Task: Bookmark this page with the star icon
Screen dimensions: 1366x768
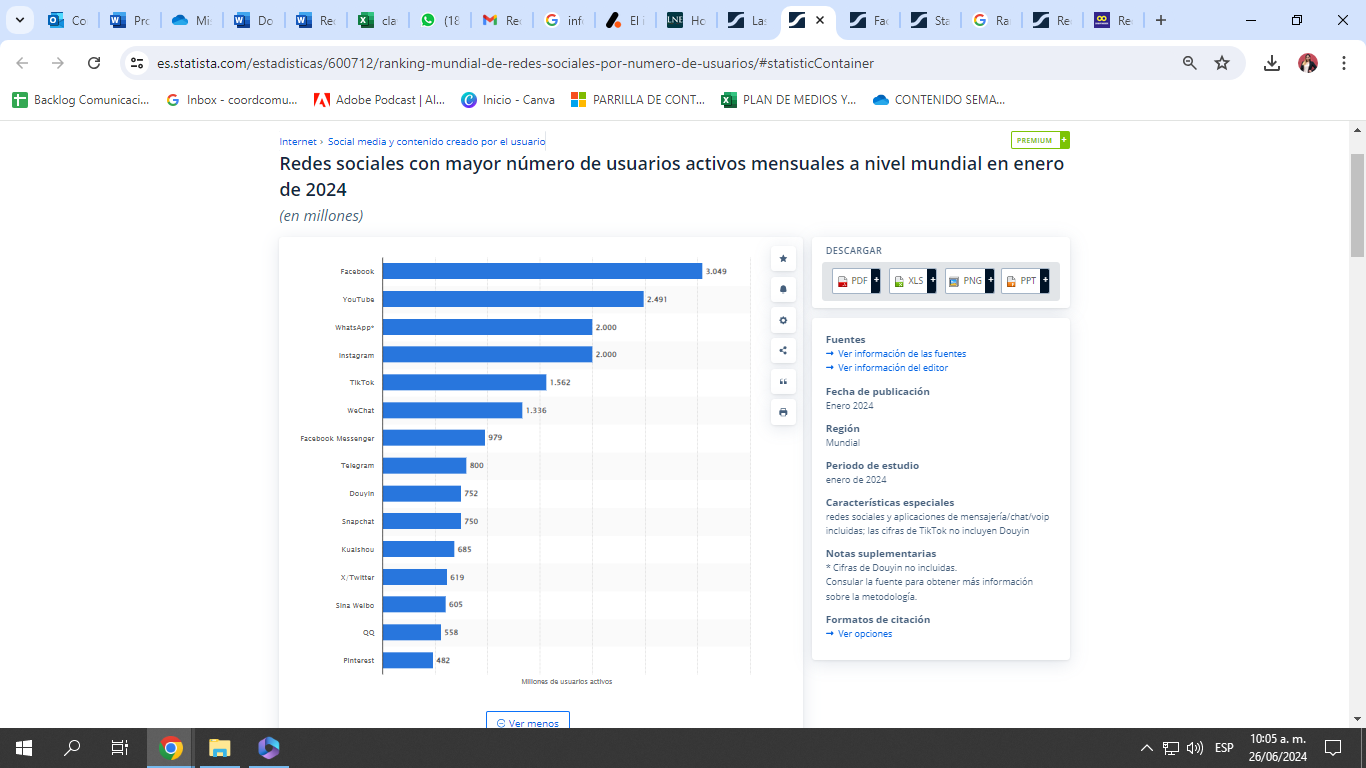Action: [1222, 63]
